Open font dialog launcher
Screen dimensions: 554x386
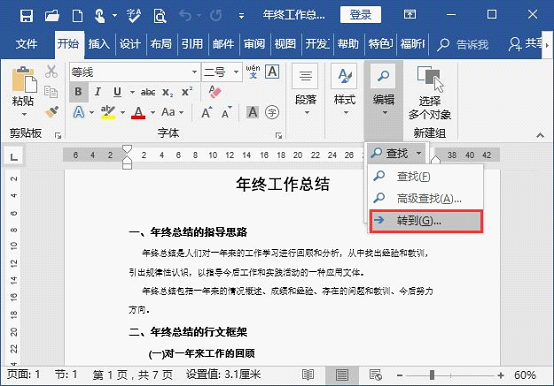pyautogui.click(x=279, y=136)
